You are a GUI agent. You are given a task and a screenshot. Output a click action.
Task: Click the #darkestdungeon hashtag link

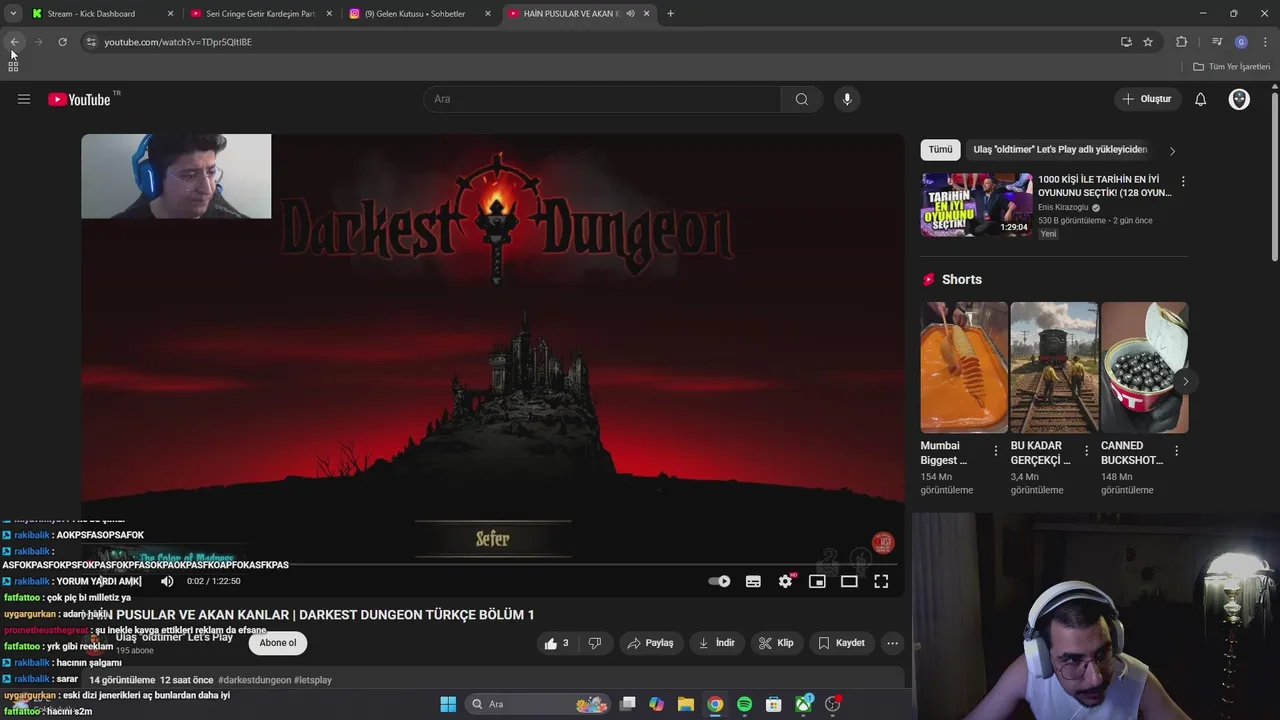[254, 680]
